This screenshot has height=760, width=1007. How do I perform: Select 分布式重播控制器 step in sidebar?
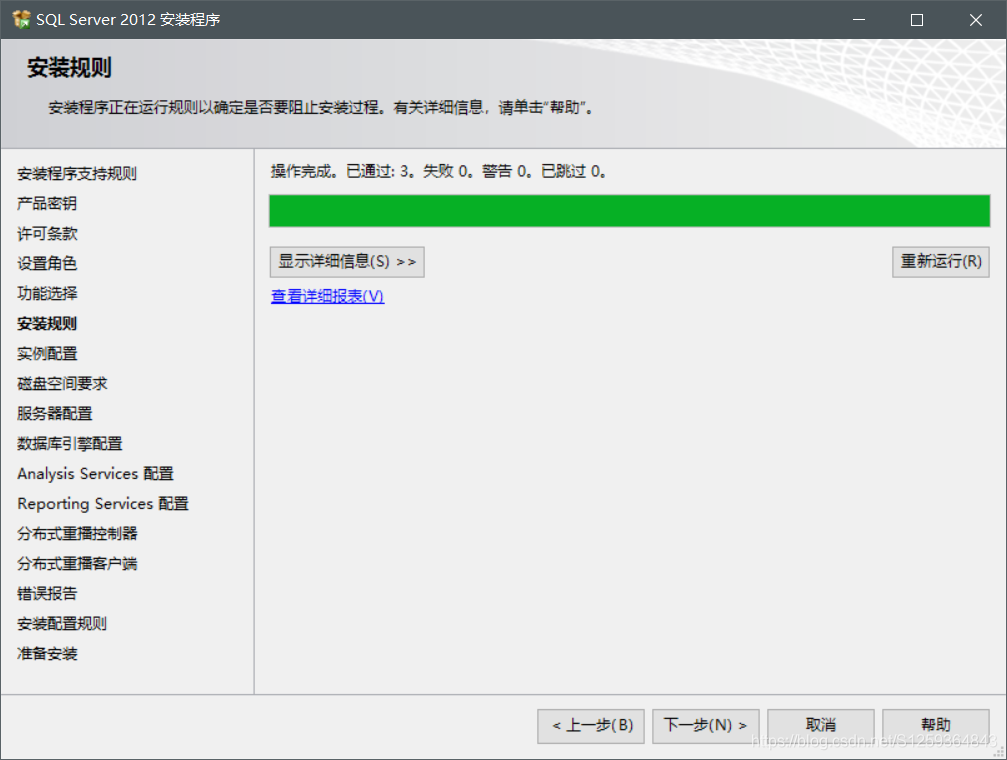pos(77,534)
